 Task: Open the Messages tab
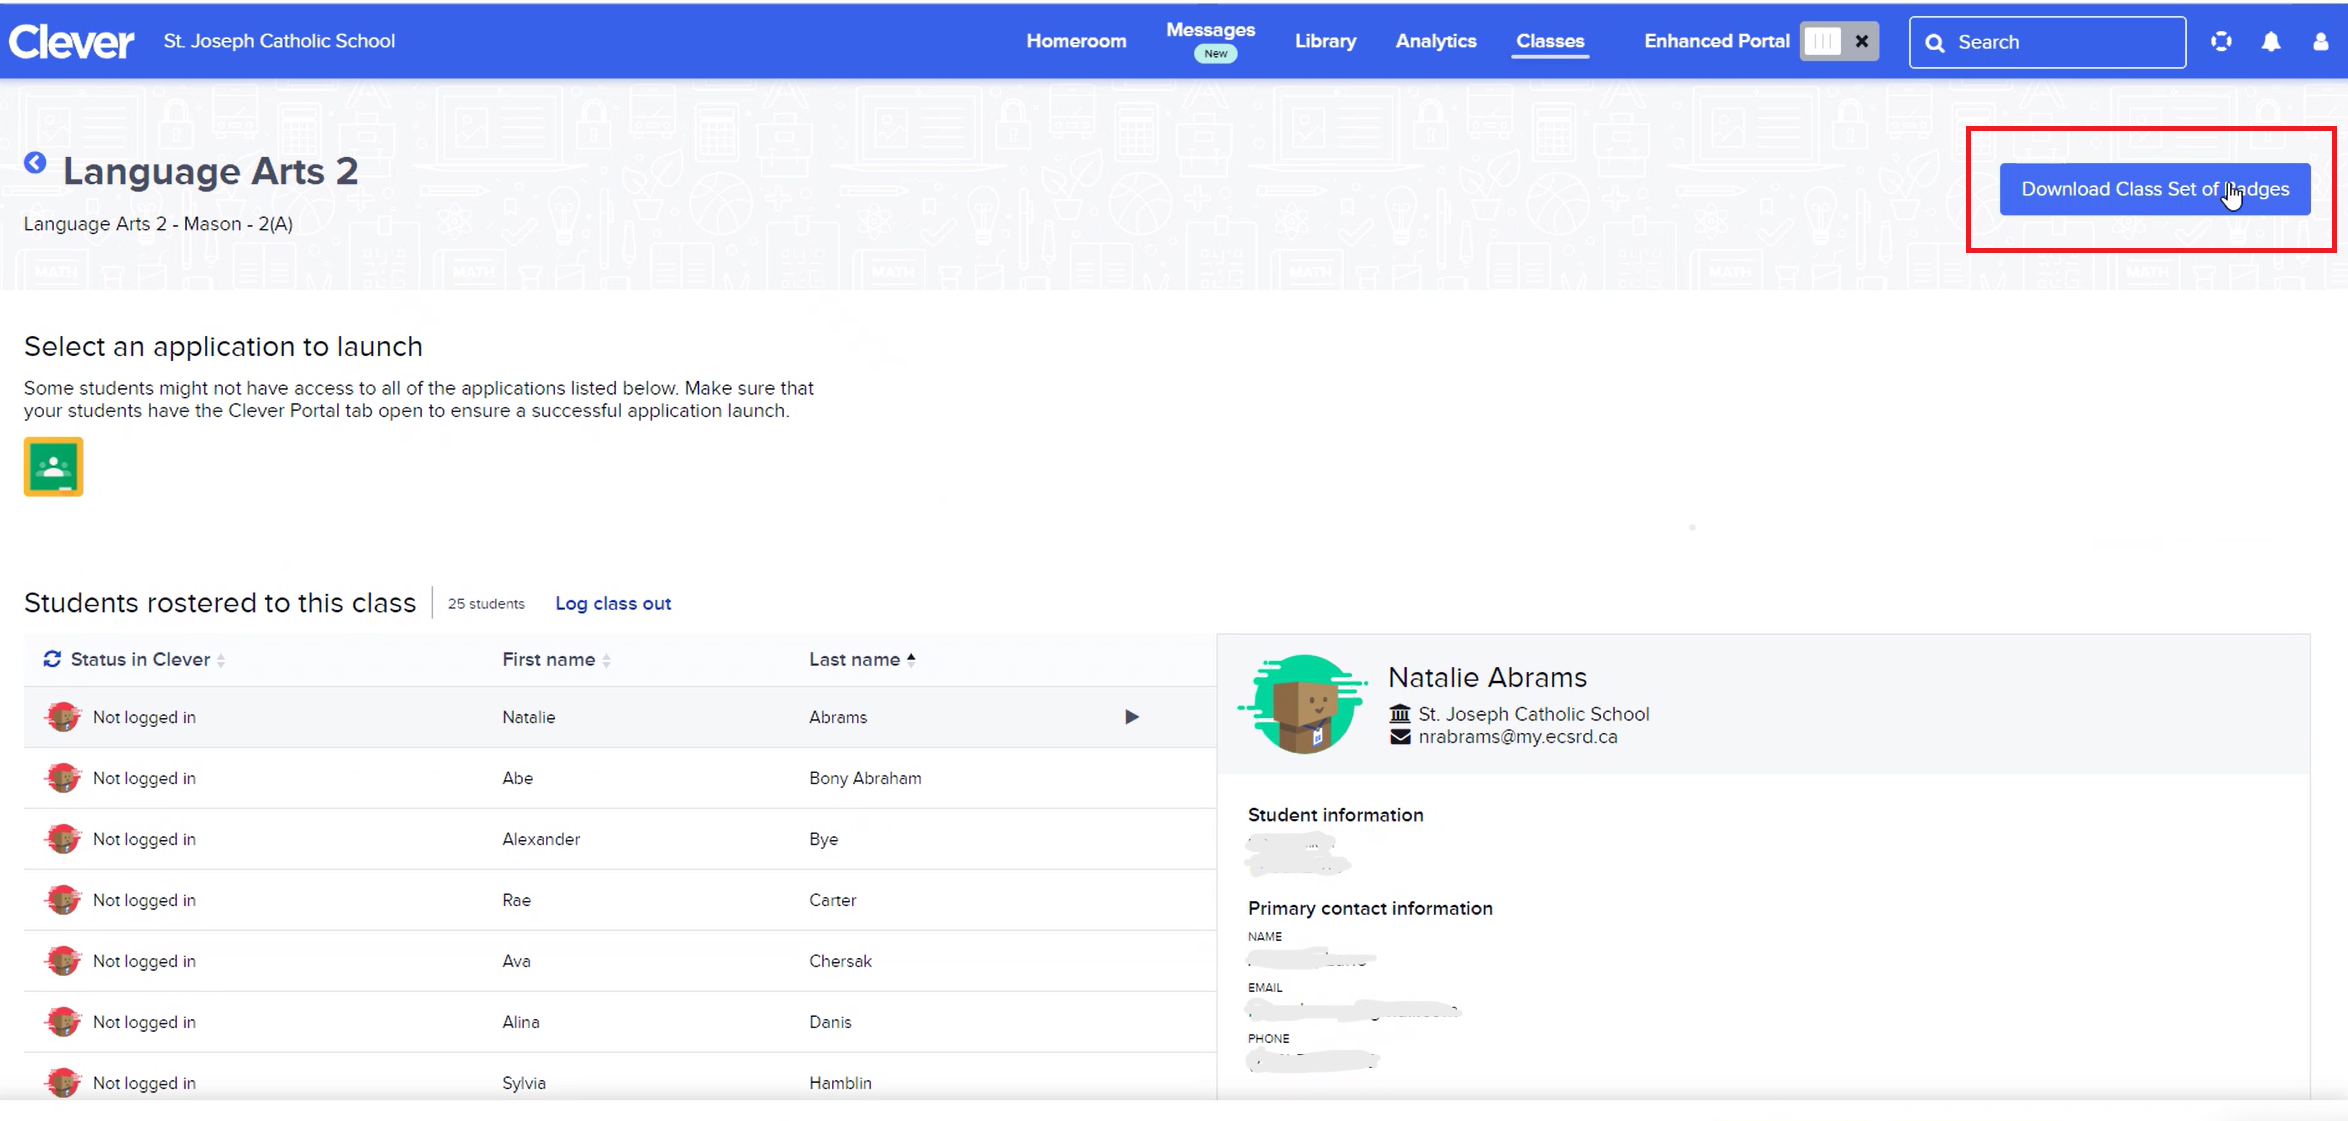point(1210,31)
